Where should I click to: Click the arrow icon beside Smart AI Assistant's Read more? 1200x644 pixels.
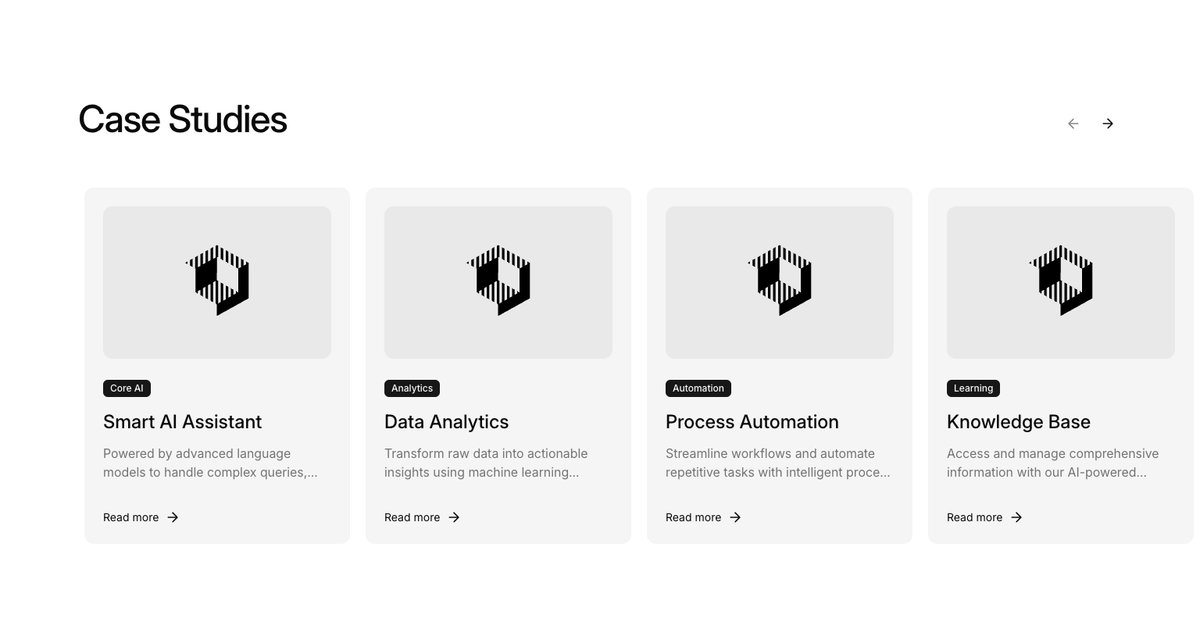click(x=173, y=517)
